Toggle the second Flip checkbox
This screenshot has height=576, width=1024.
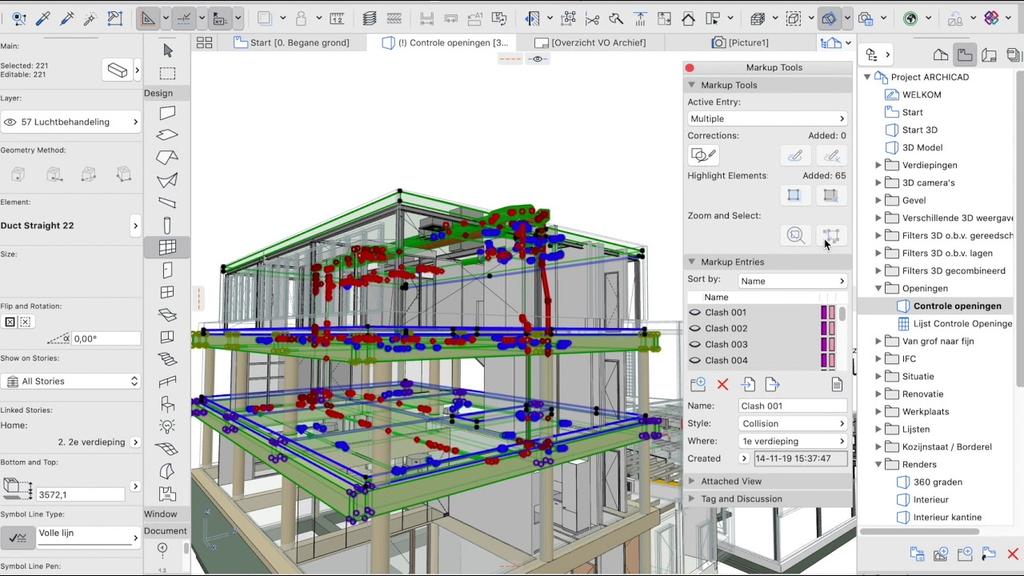25,321
